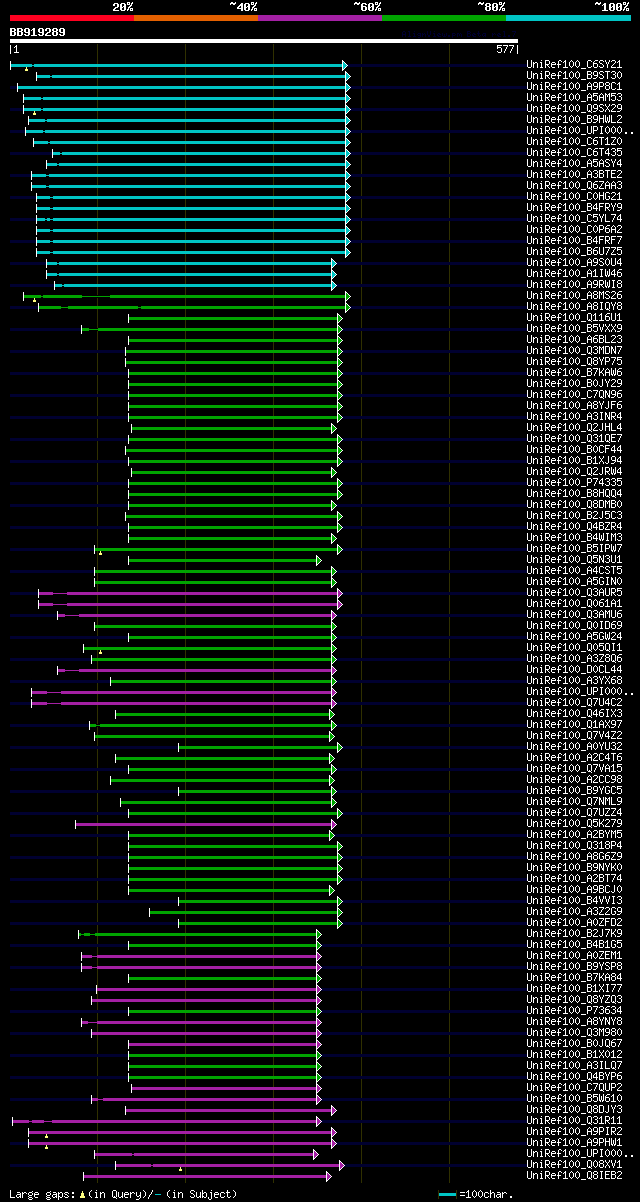Click UniRef100_A9PIR2 label
Screen dimensions: 640x1202
coord(576,1131)
